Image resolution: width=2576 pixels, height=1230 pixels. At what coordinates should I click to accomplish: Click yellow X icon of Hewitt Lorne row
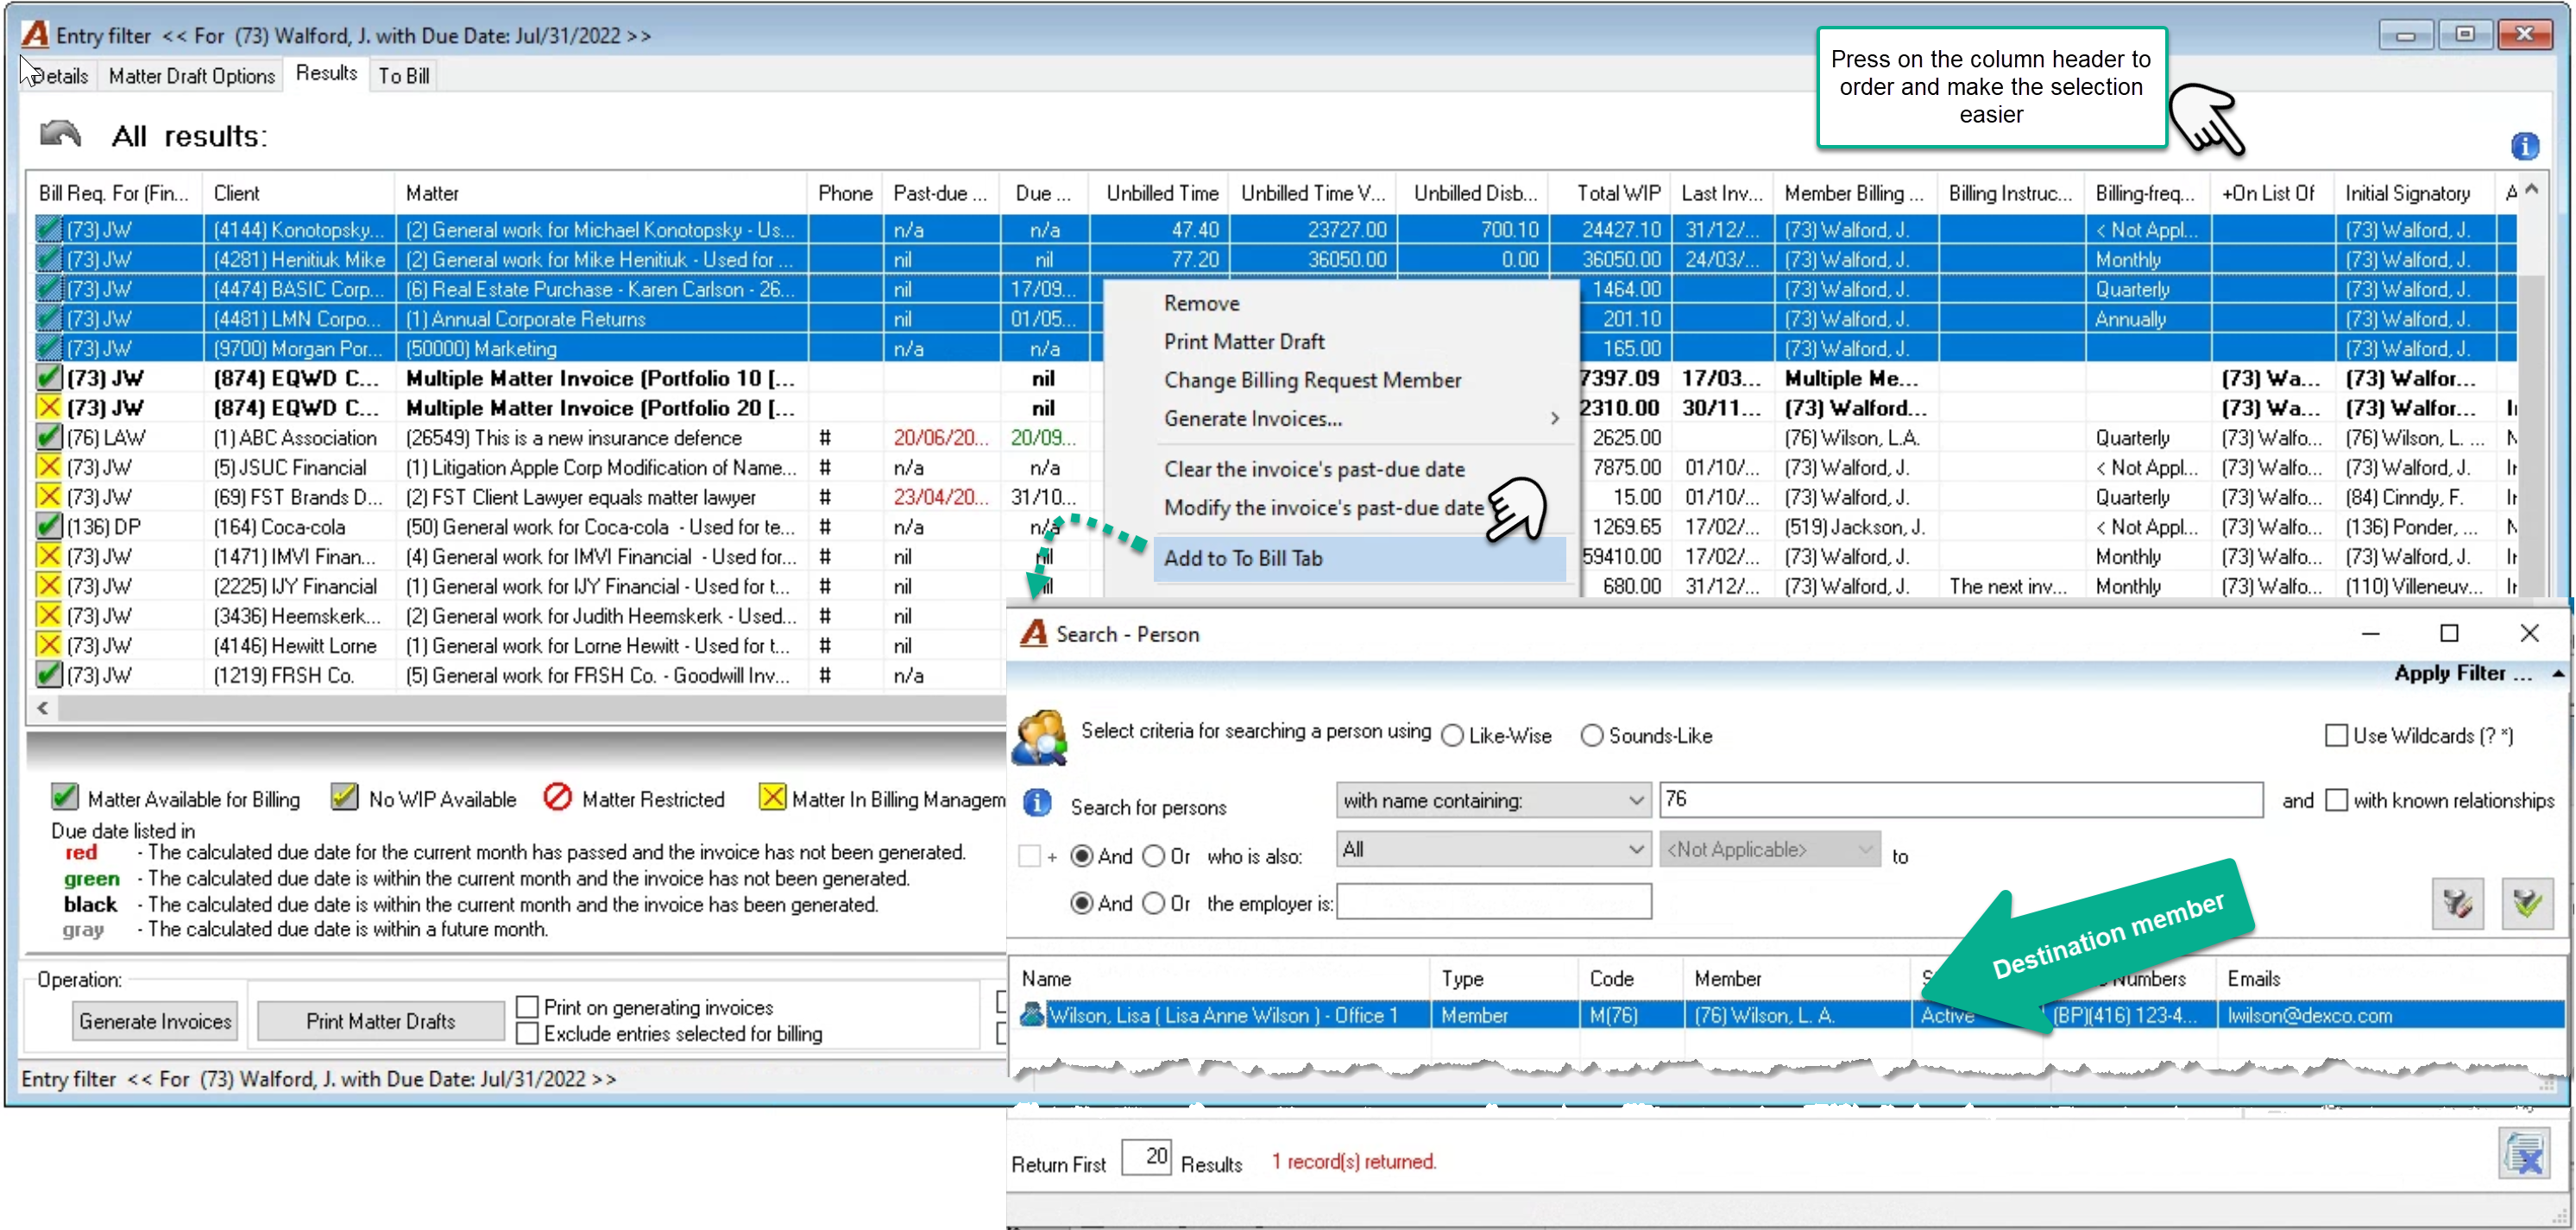pyautogui.click(x=48, y=645)
